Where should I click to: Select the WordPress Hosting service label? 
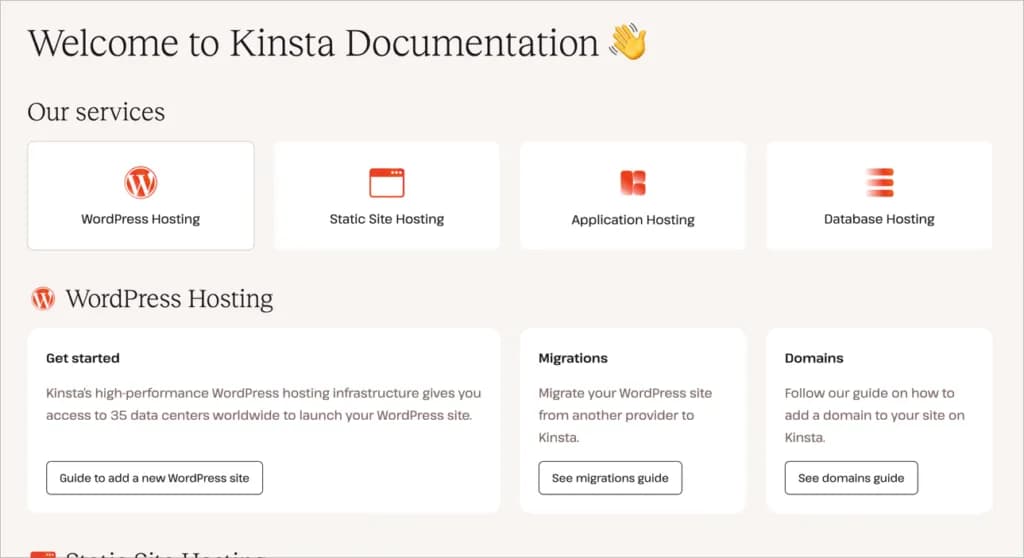[141, 219]
